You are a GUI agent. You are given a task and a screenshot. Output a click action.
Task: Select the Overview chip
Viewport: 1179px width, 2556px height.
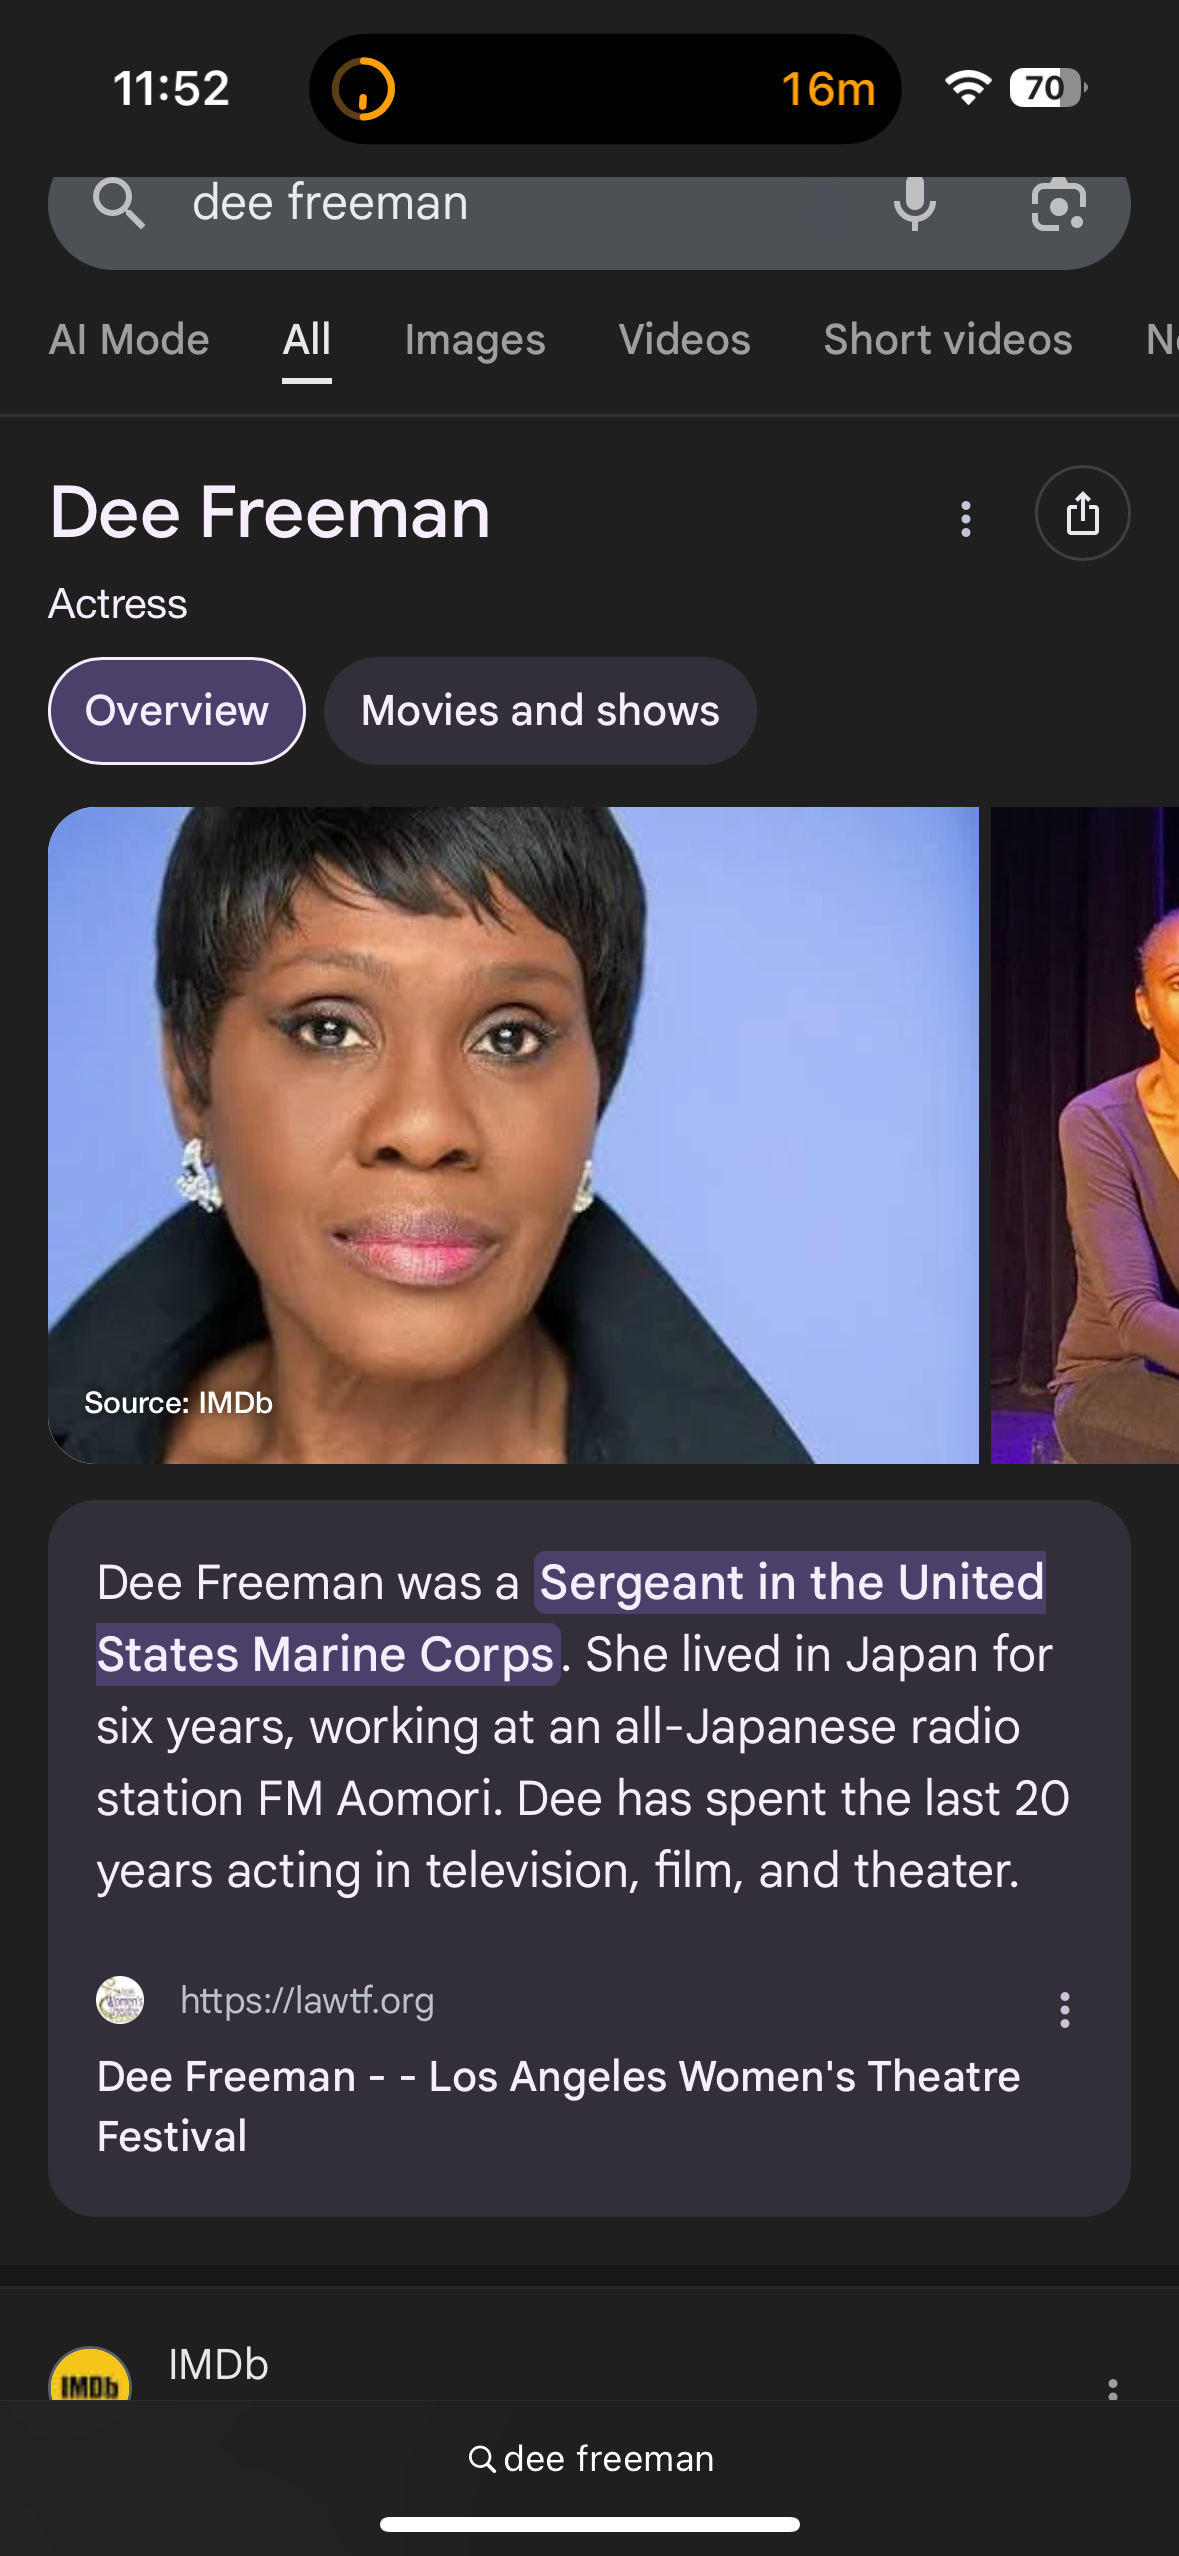point(177,711)
